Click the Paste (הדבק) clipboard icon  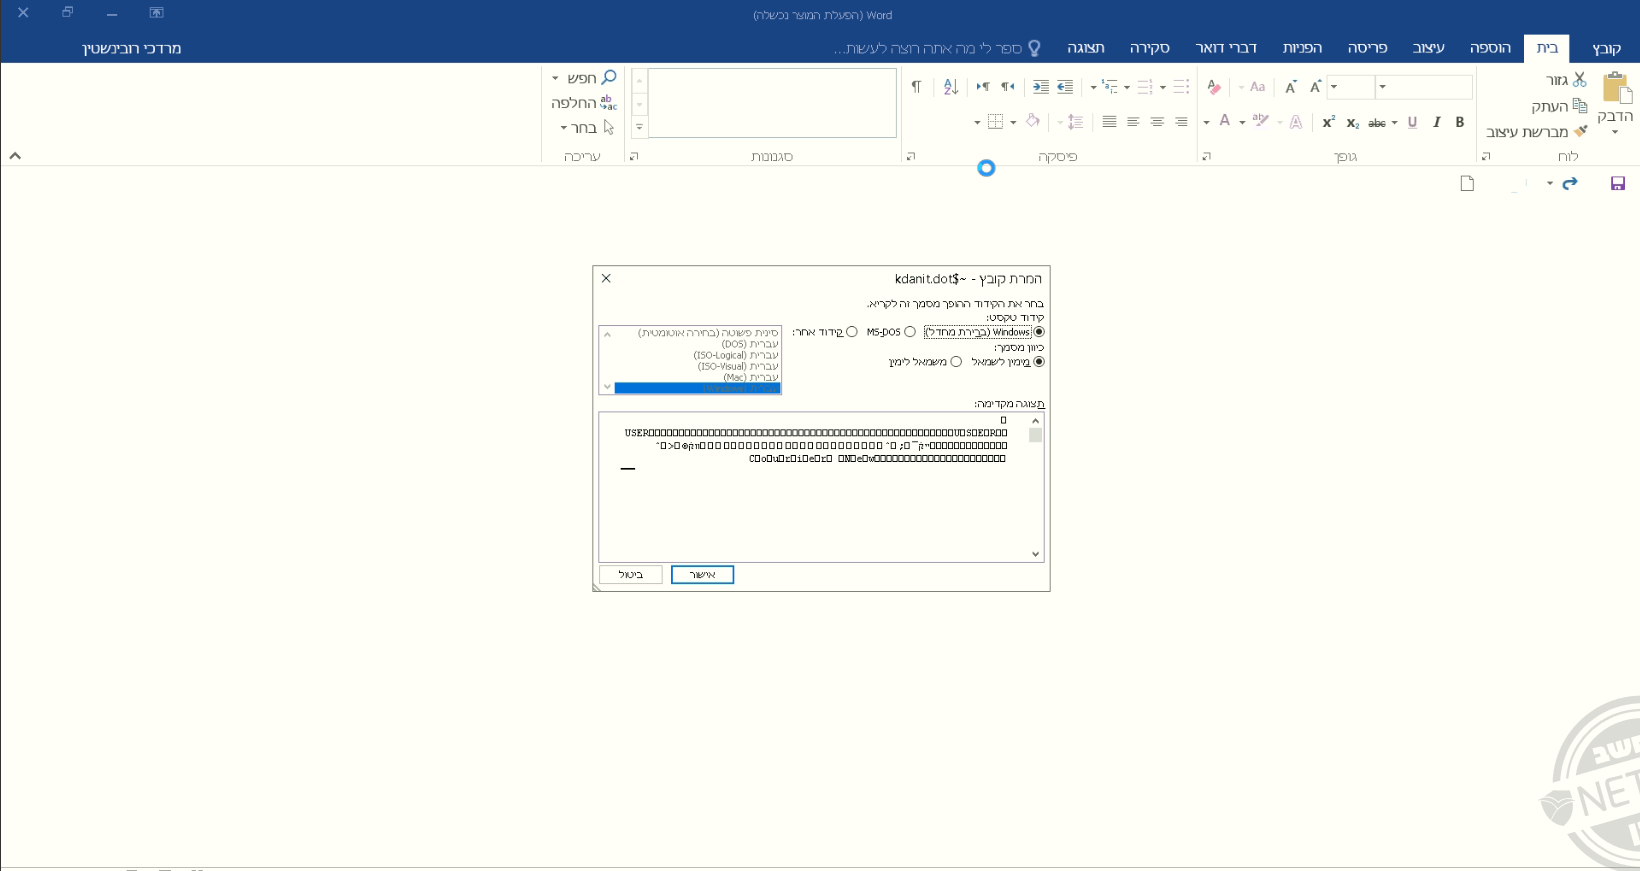tap(1616, 88)
